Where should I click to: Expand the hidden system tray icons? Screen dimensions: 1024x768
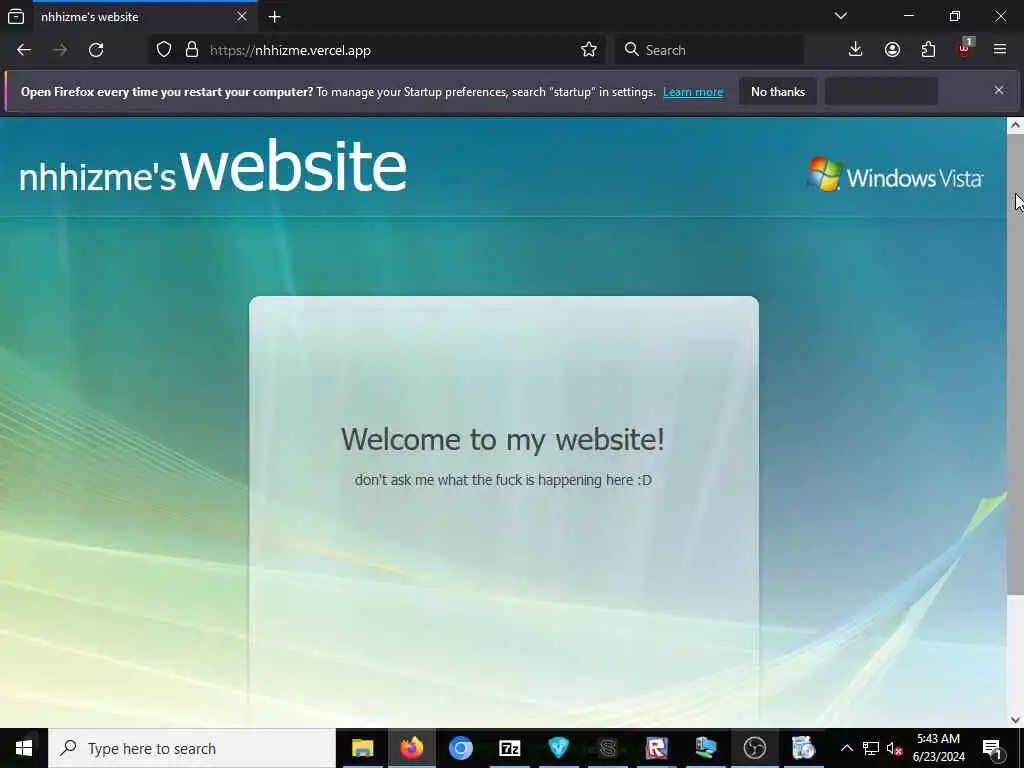pos(846,748)
